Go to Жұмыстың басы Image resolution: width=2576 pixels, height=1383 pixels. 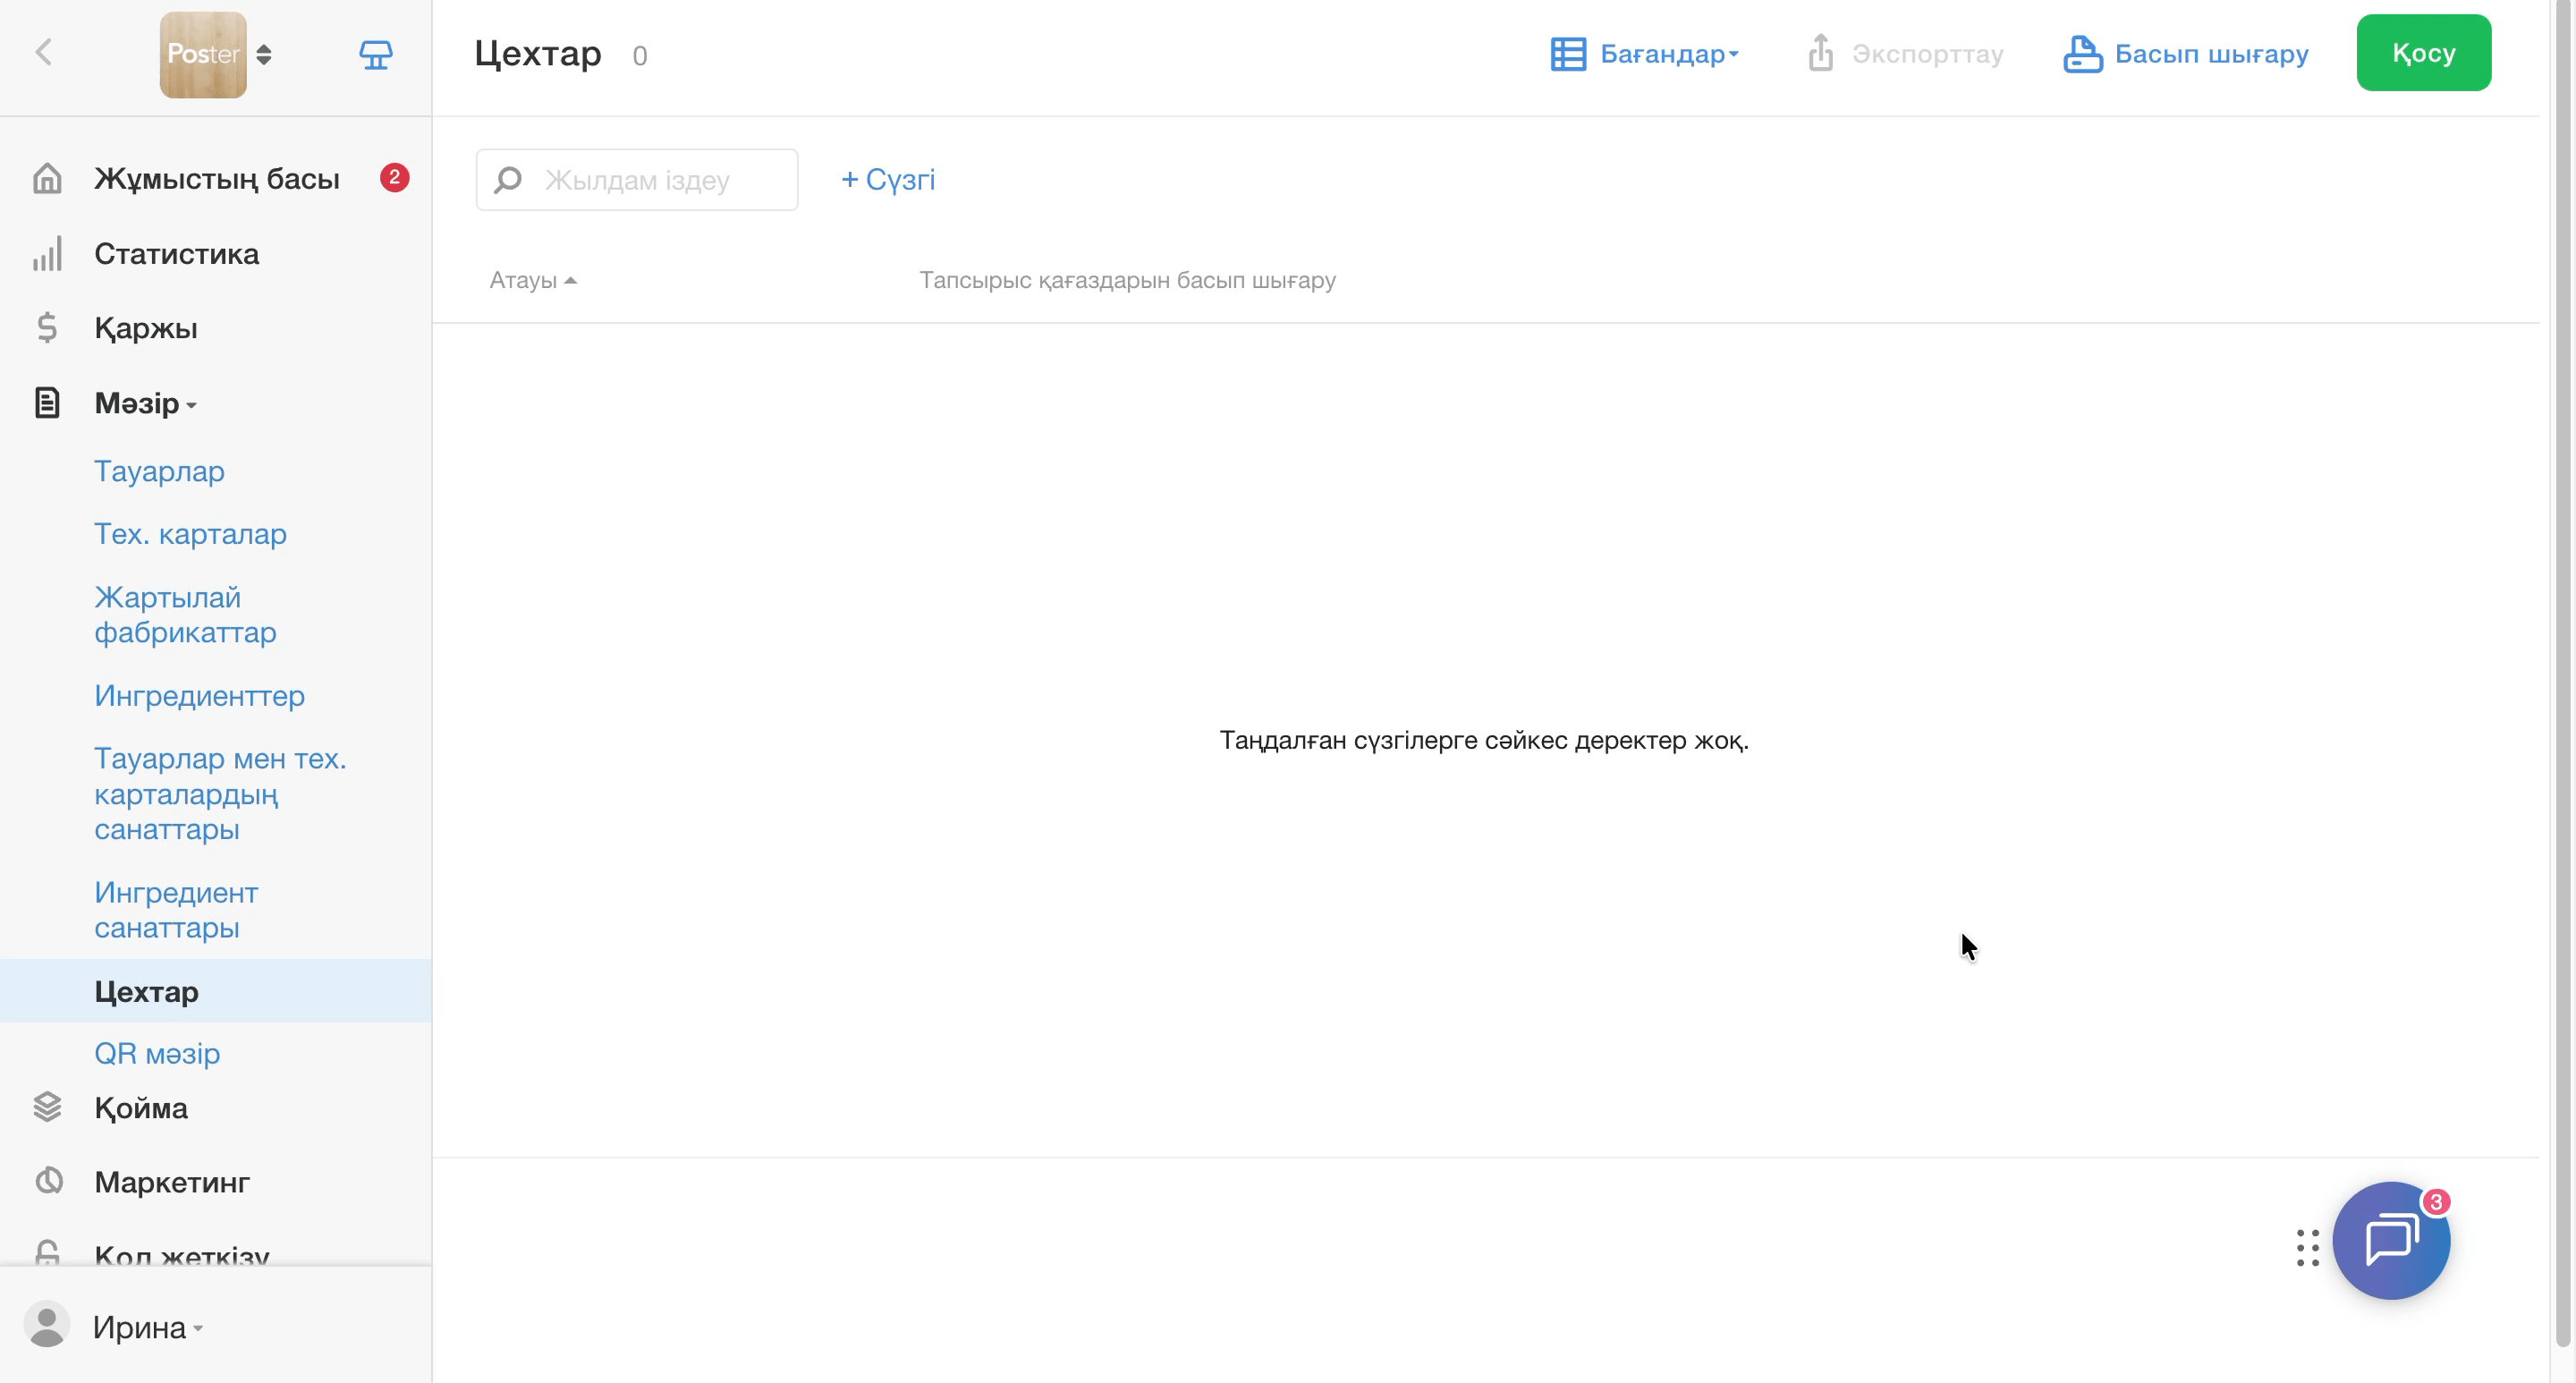[217, 179]
